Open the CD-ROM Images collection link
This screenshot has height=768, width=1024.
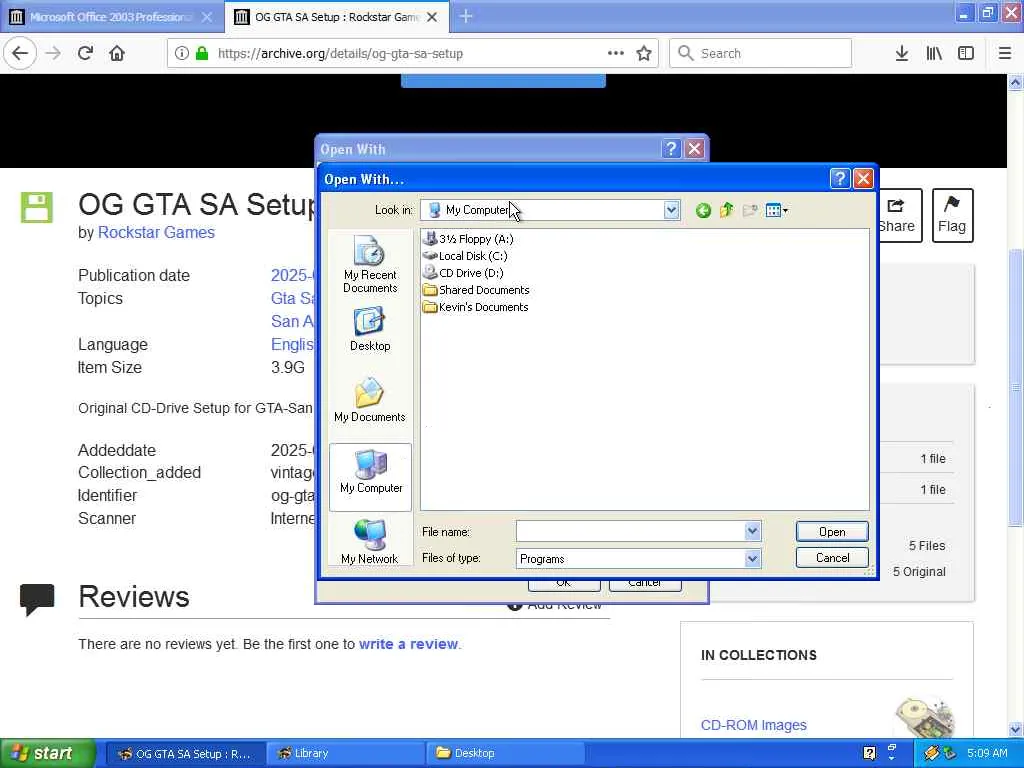(753, 725)
